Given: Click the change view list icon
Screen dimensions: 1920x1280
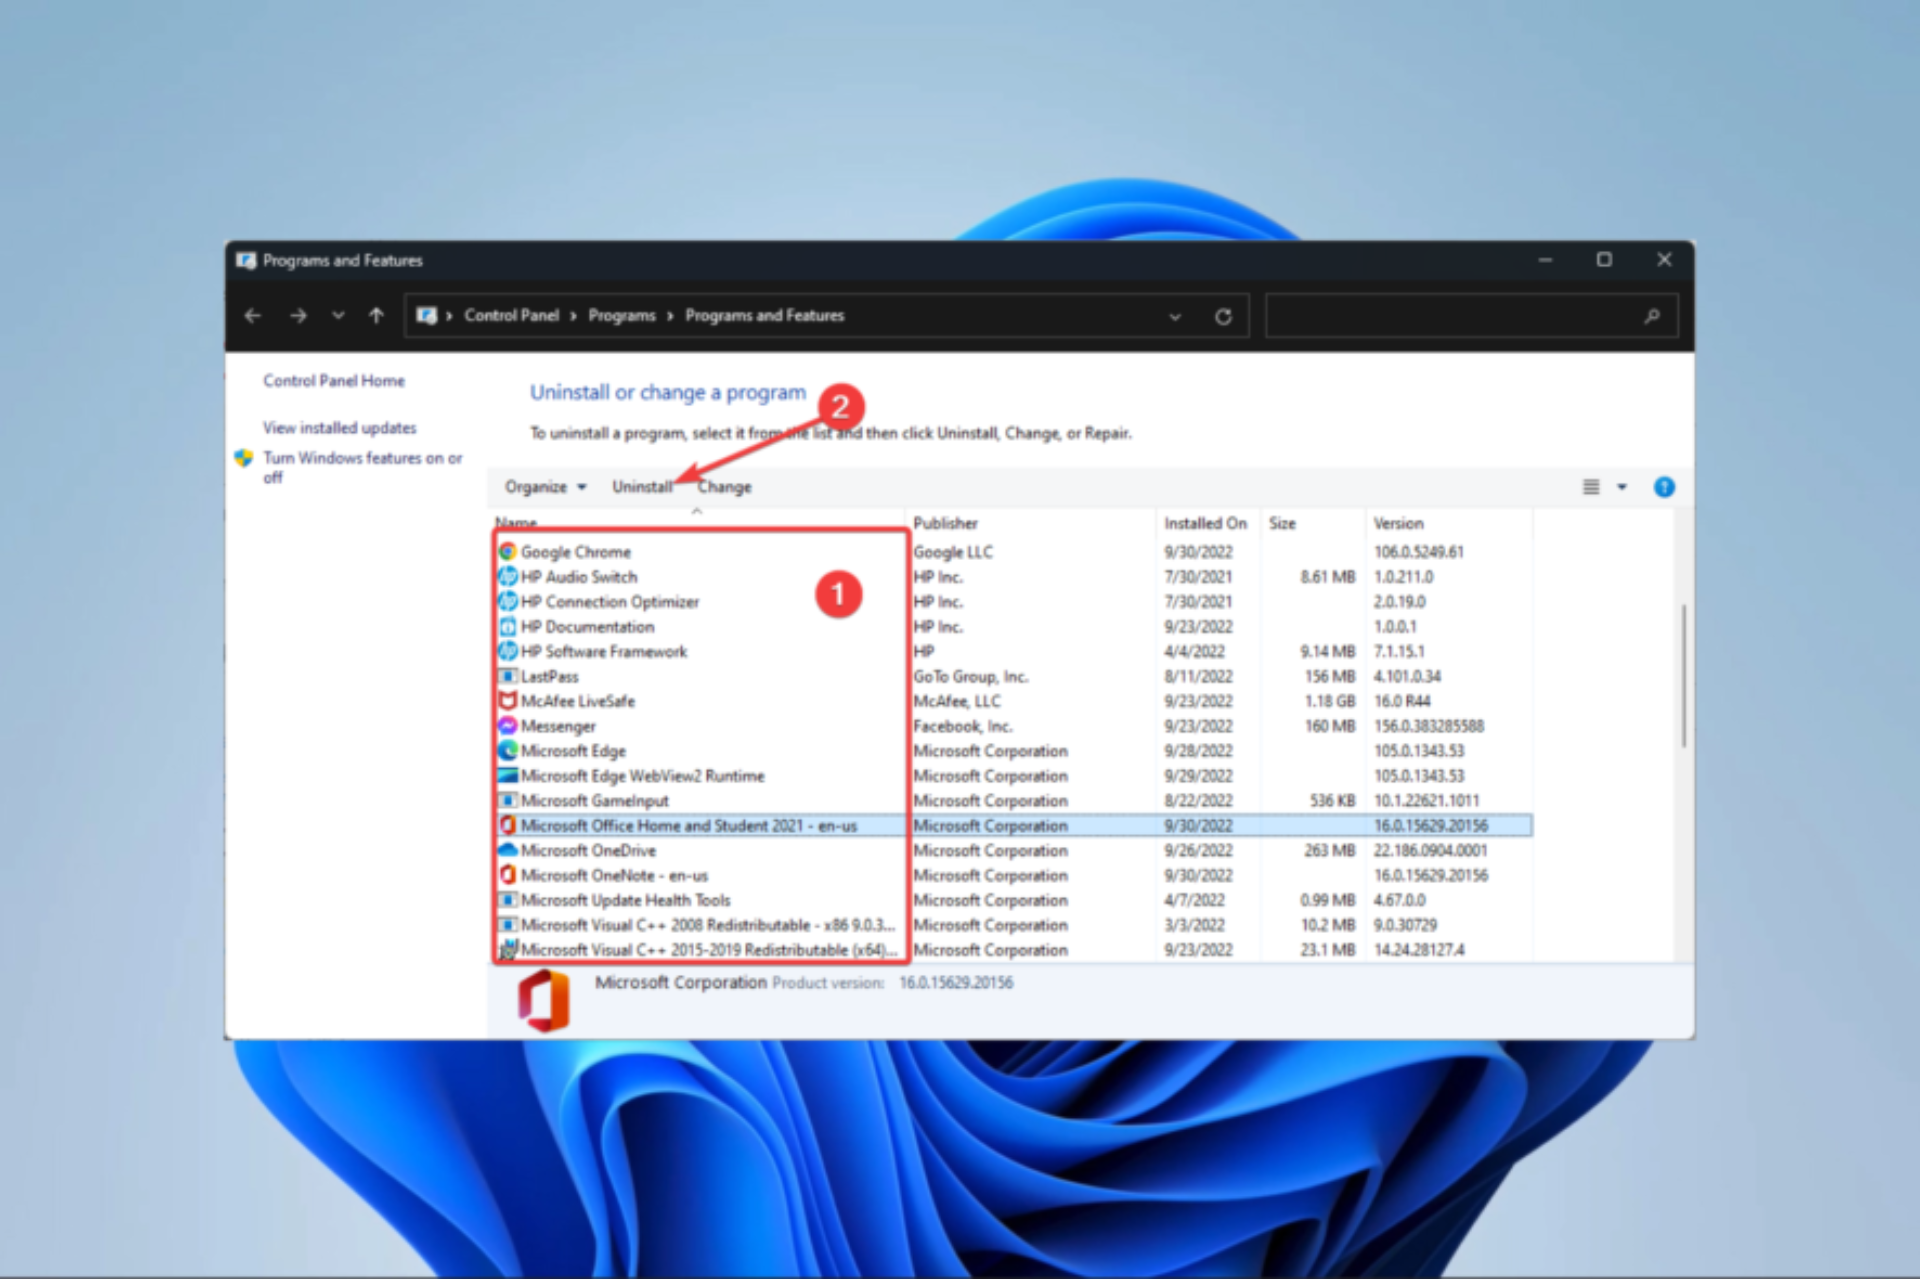Looking at the screenshot, I should pos(1590,487).
